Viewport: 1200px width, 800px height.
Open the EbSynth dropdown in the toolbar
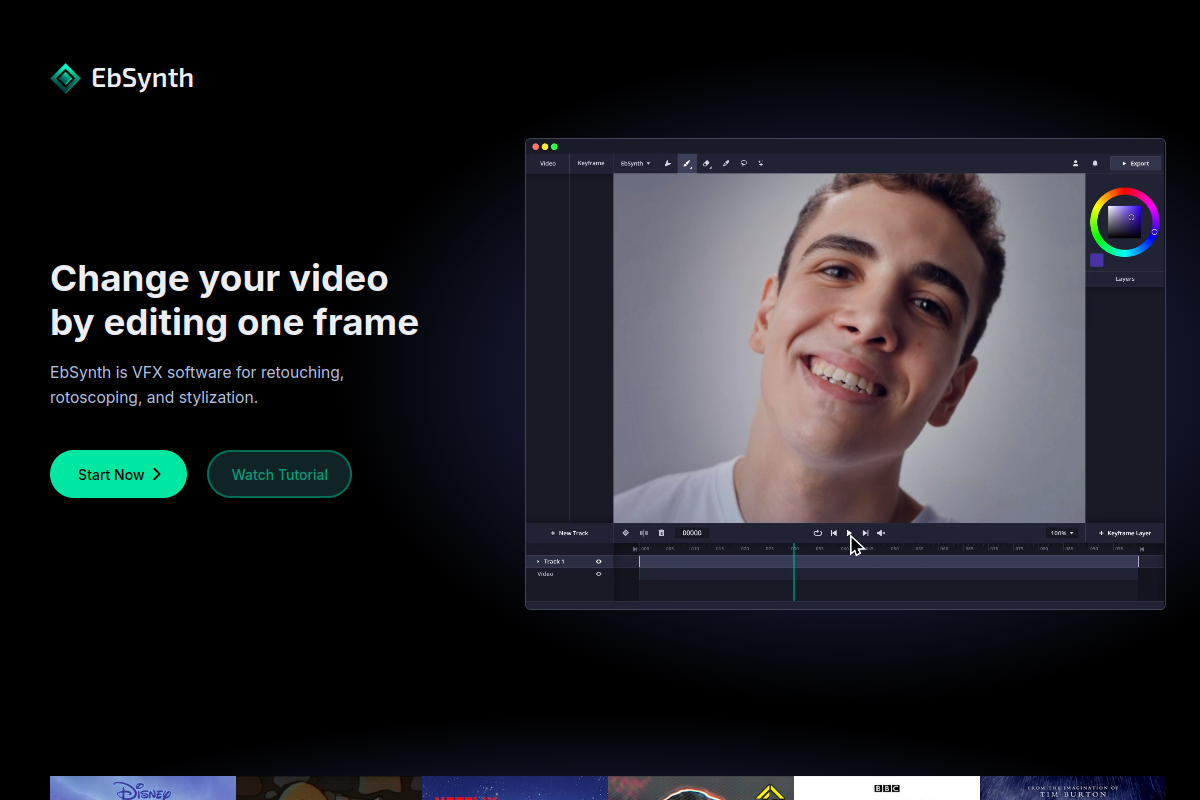coord(635,163)
